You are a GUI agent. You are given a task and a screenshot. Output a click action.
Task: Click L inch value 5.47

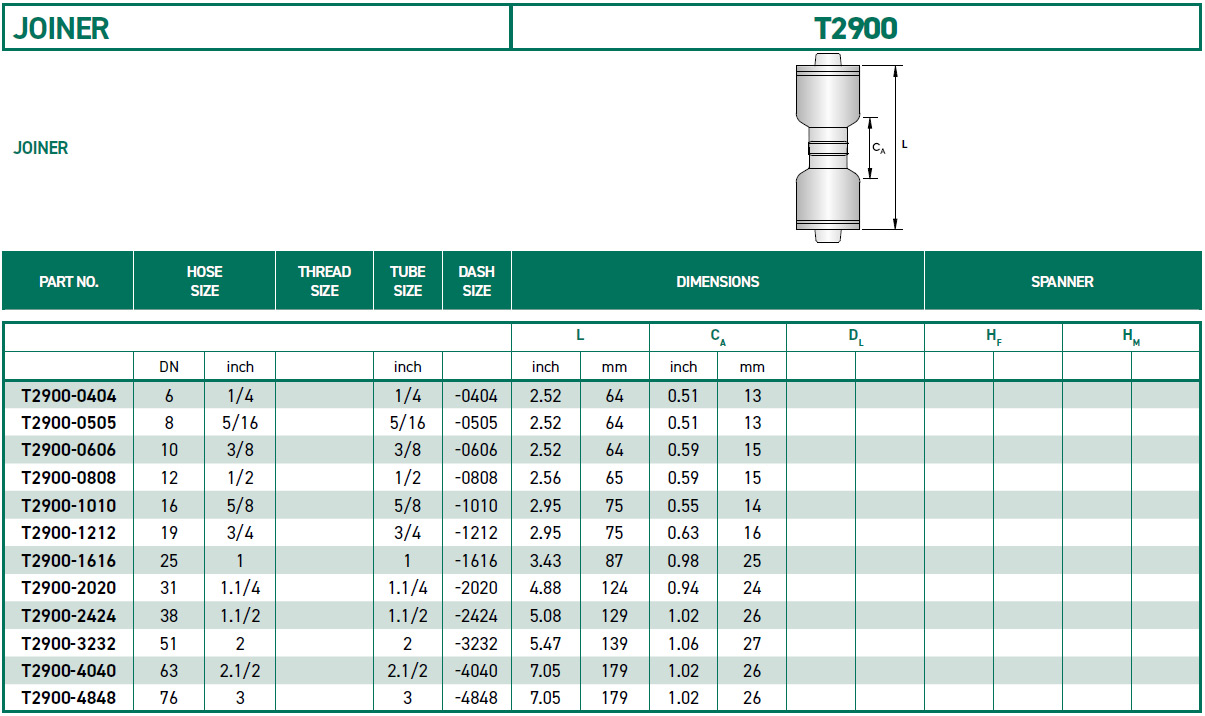(546, 643)
